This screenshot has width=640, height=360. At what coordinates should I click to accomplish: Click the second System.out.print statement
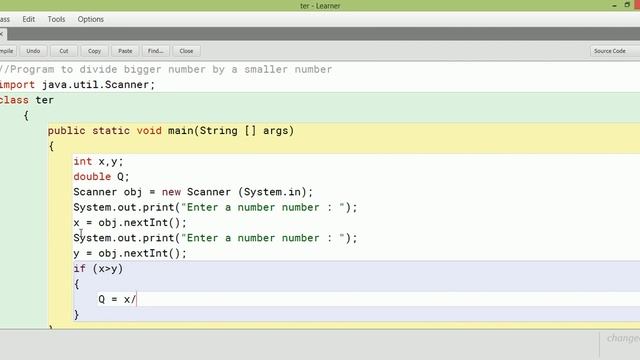(215, 238)
